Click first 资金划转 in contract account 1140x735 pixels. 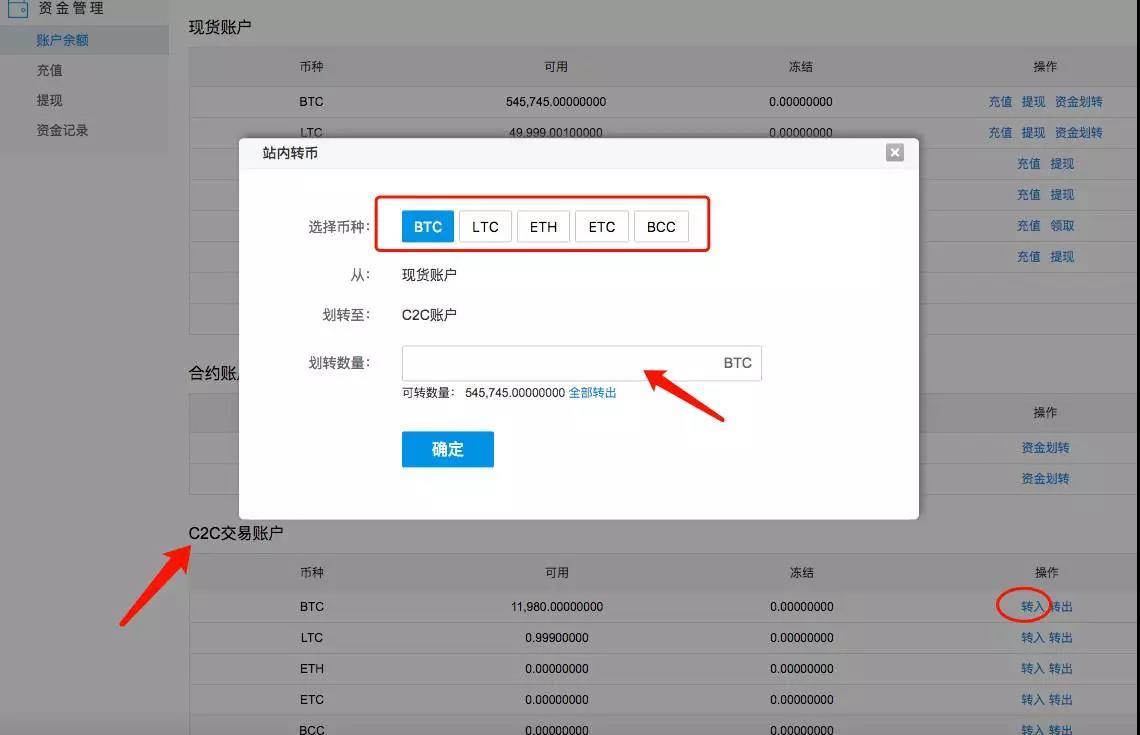pos(1045,448)
